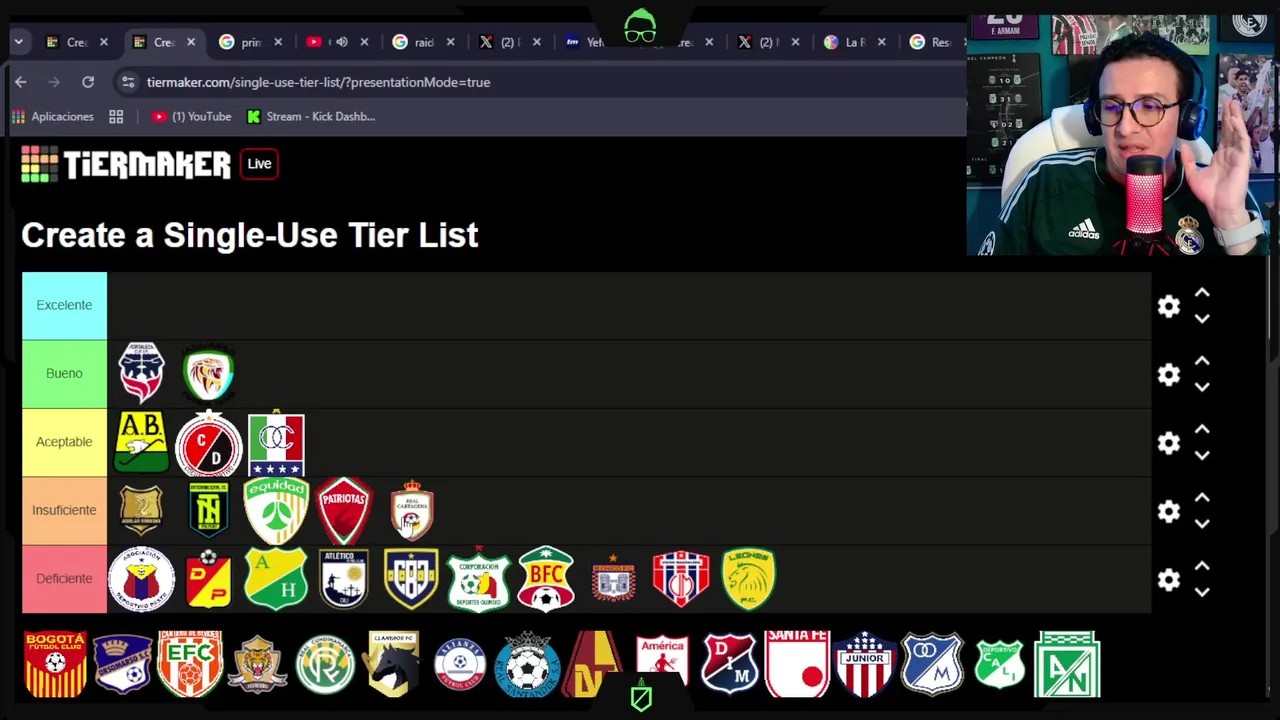1280x720 pixels.
Task: Open settings gear for Deficiente tier
Action: [1169, 580]
